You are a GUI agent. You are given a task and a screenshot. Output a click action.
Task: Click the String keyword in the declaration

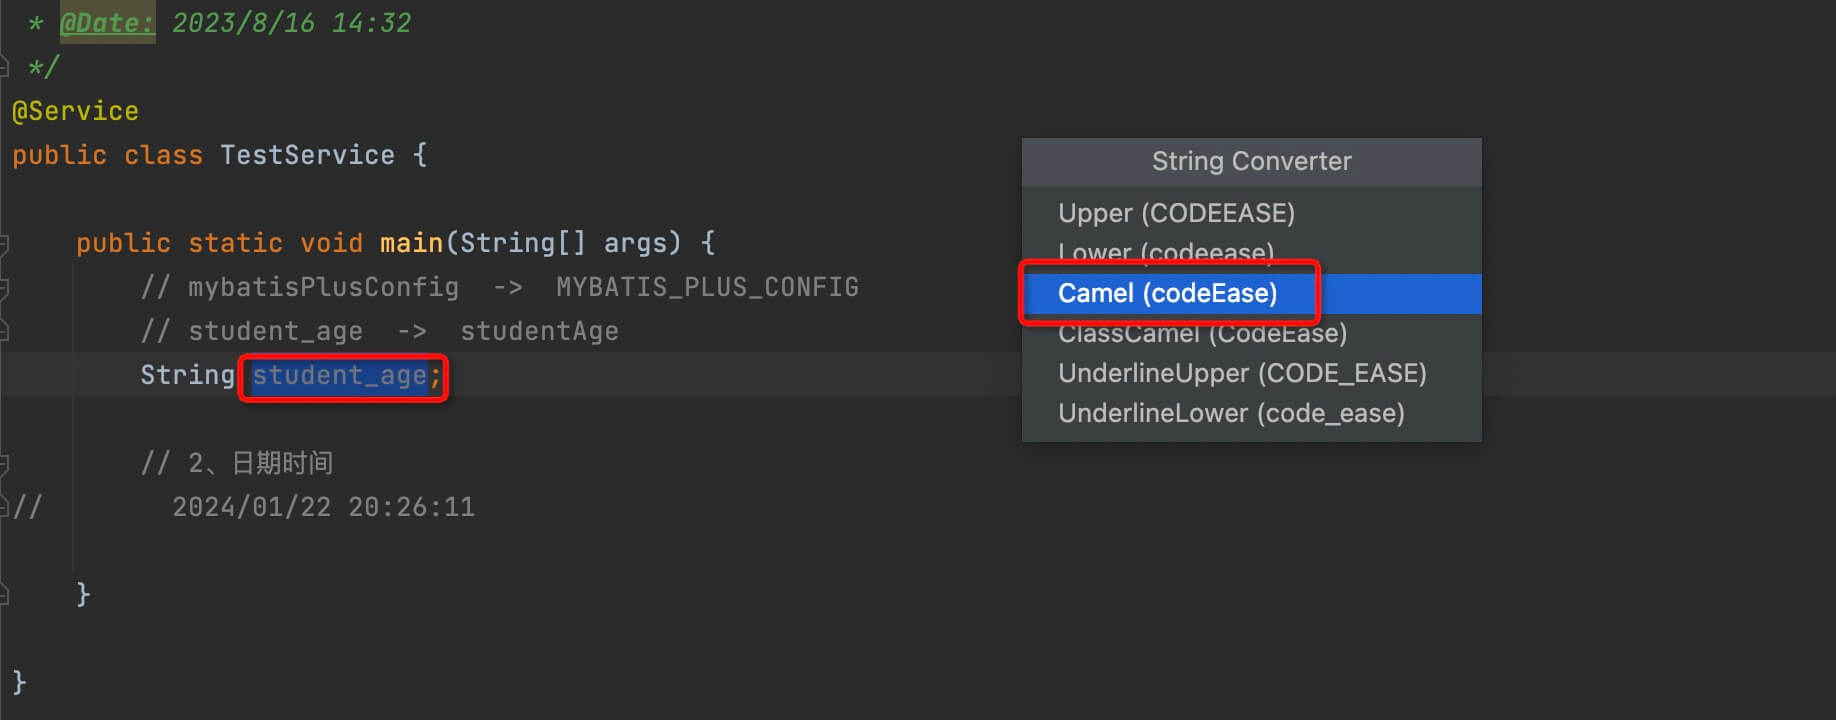(x=187, y=374)
